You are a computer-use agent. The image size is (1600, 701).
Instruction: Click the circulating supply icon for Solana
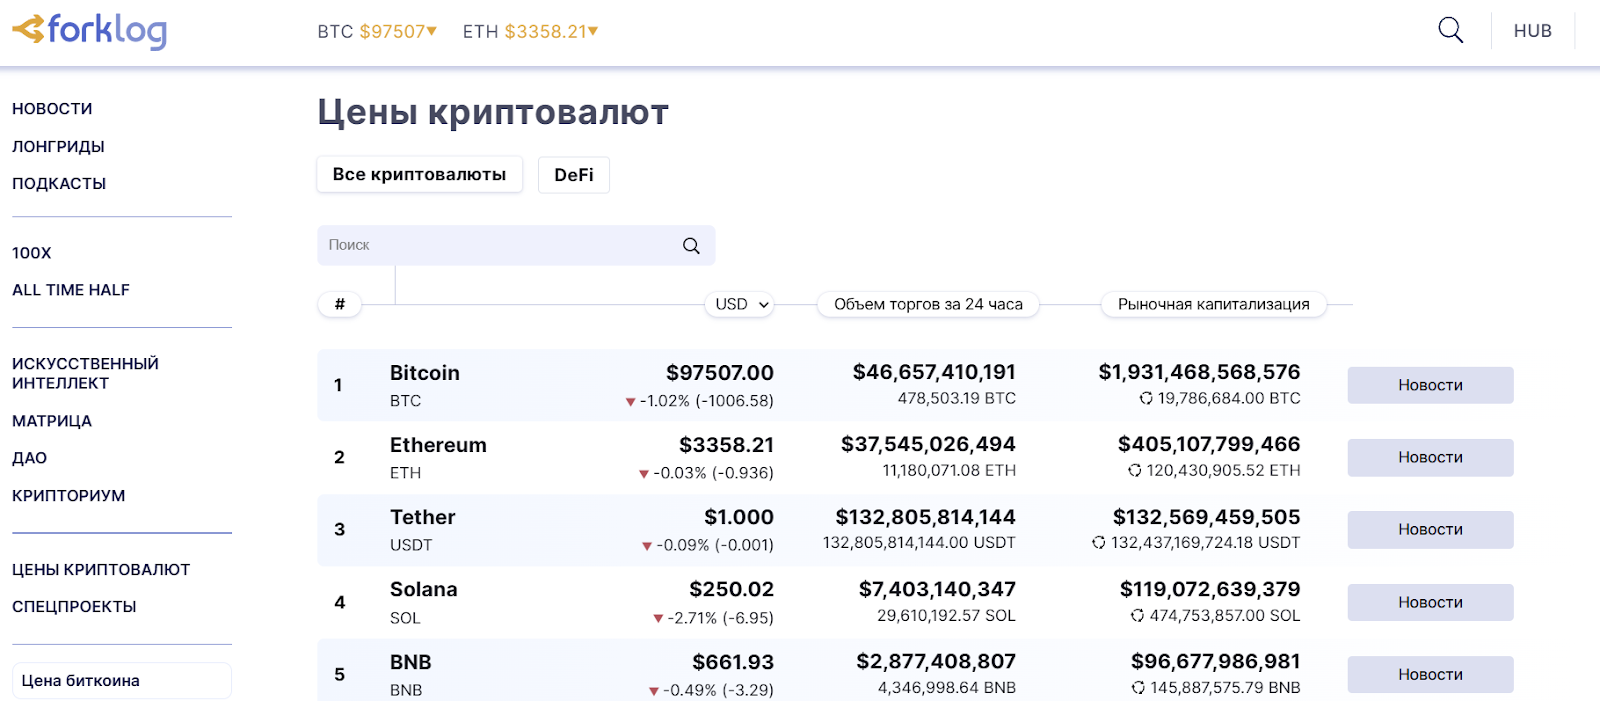click(1138, 616)
